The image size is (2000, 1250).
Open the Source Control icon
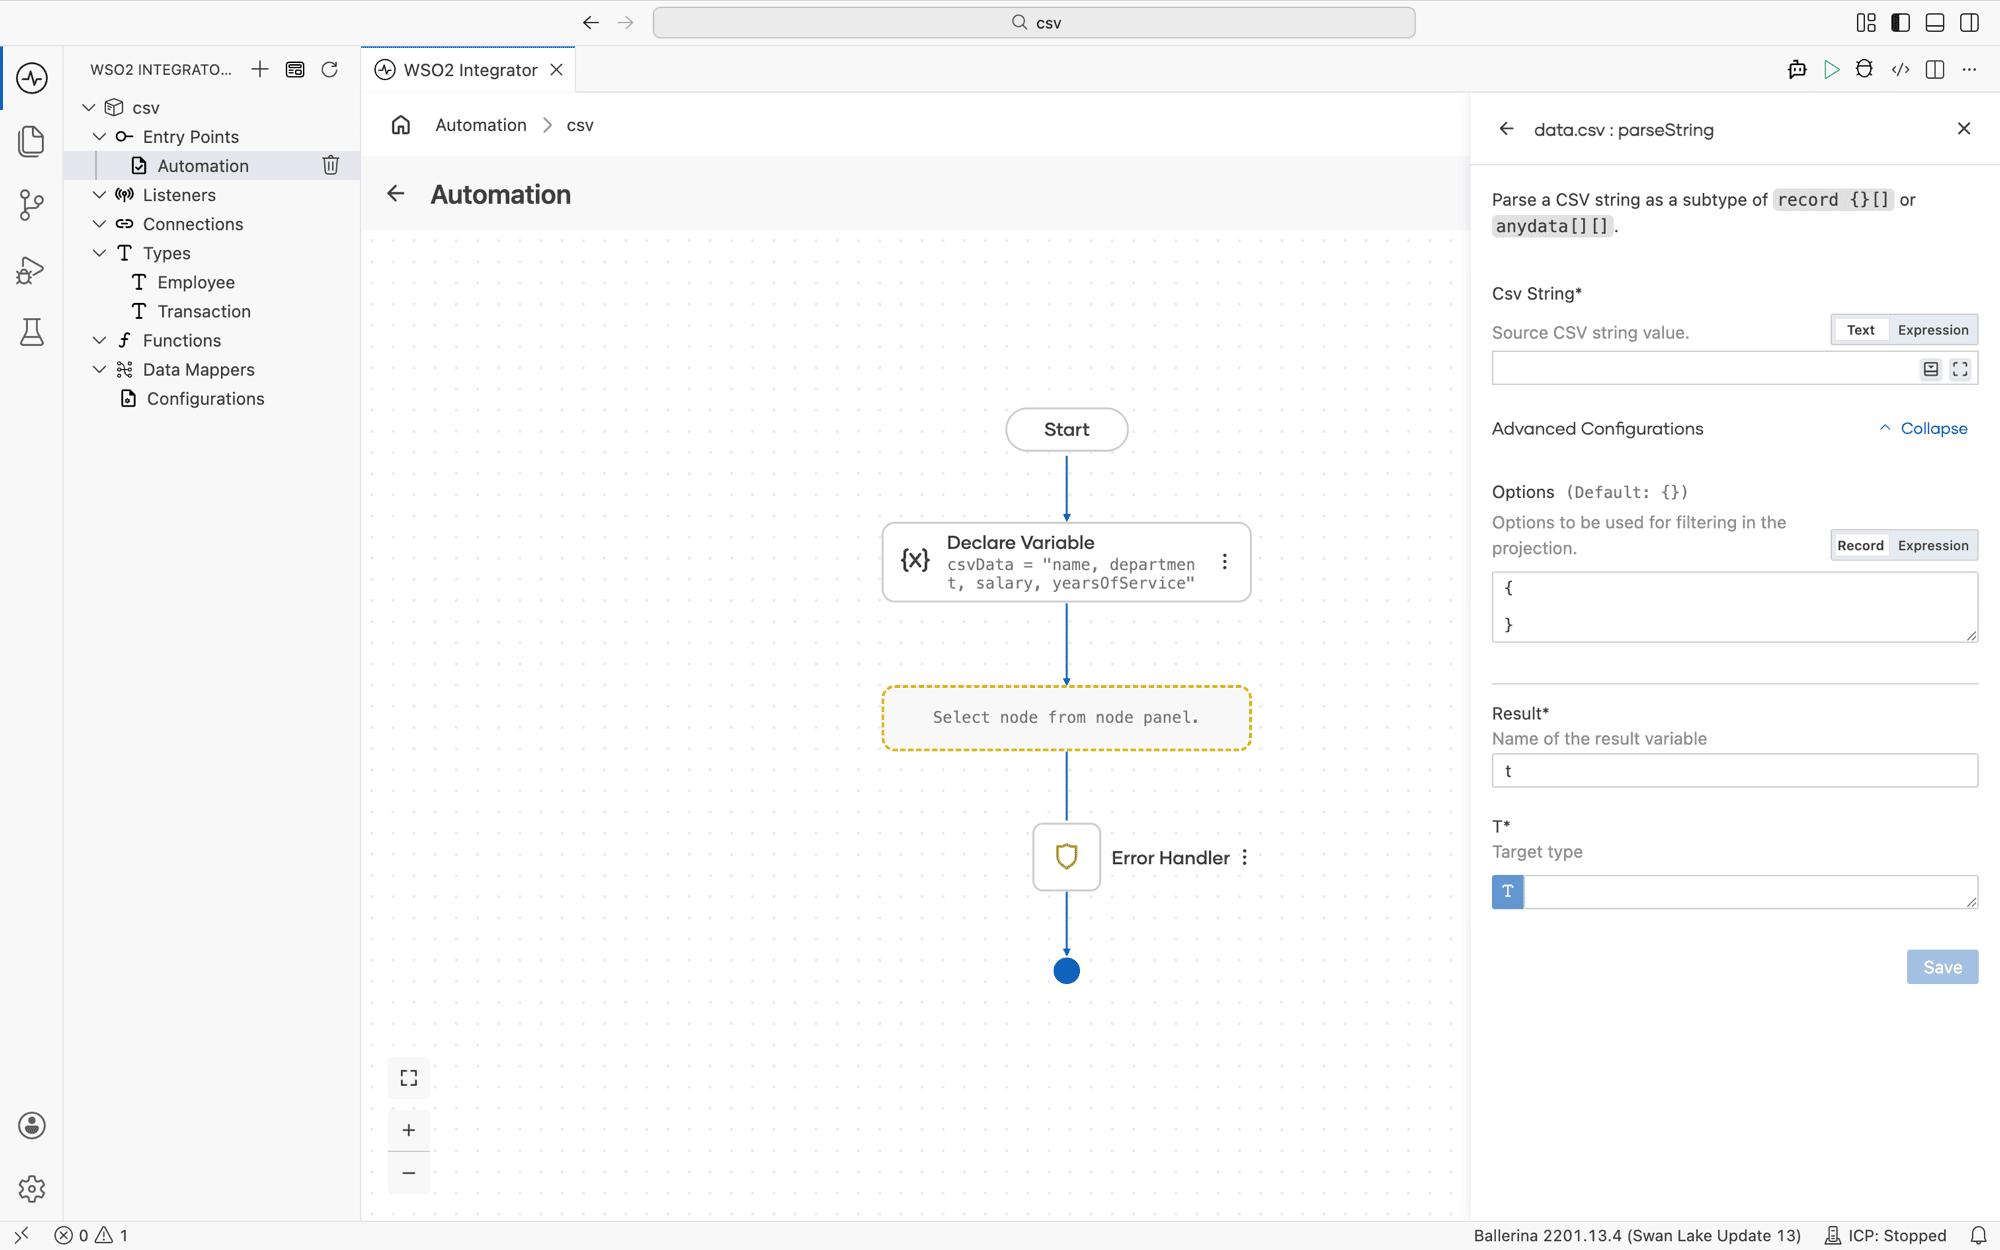(x=32, y=205)
